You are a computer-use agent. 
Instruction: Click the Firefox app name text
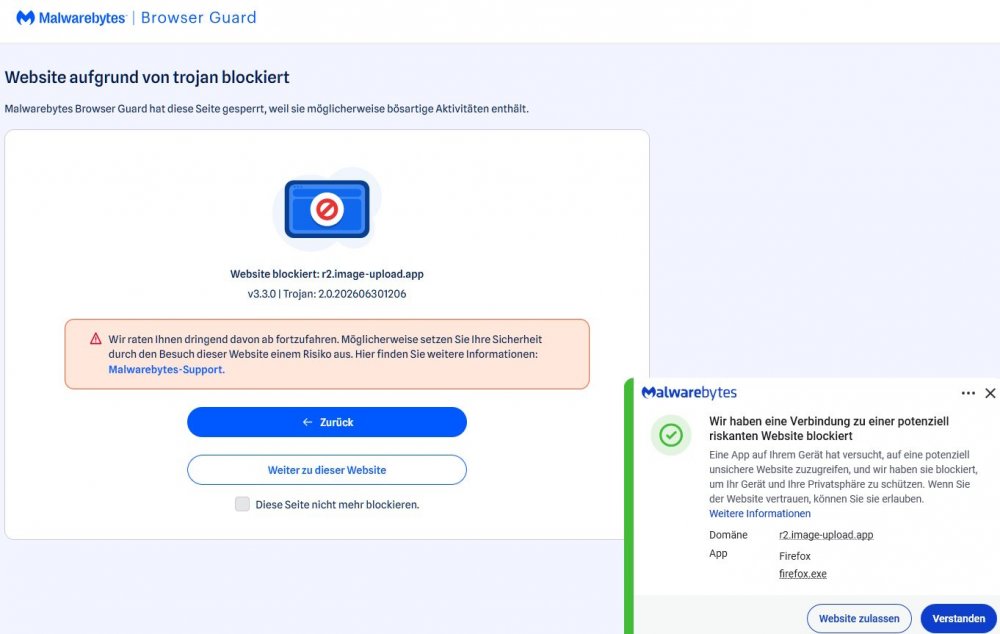pos(795,556)
